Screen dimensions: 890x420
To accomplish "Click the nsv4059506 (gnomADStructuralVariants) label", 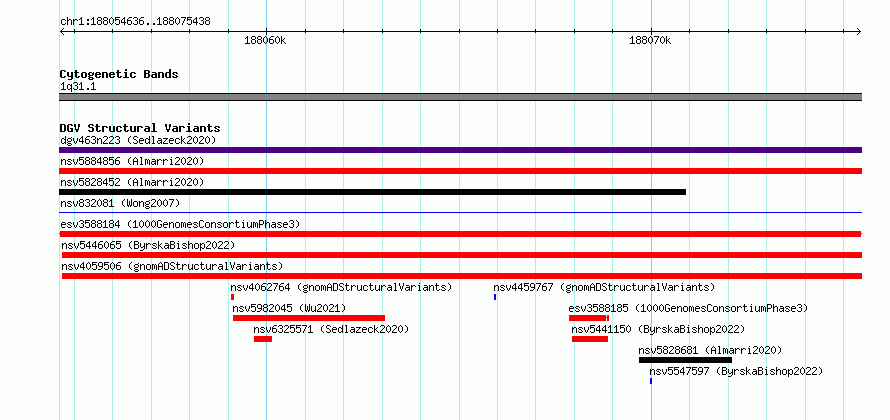I will pos(172,266).
